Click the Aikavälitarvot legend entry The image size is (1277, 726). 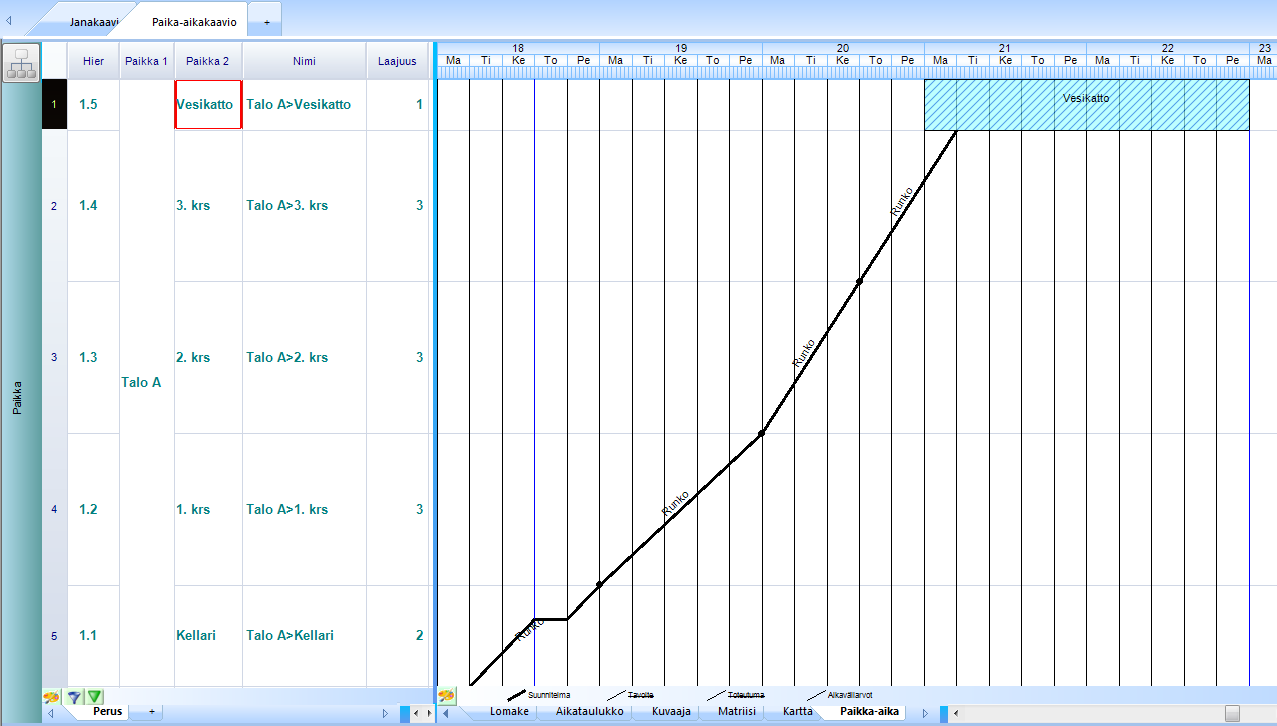(839, 694)
